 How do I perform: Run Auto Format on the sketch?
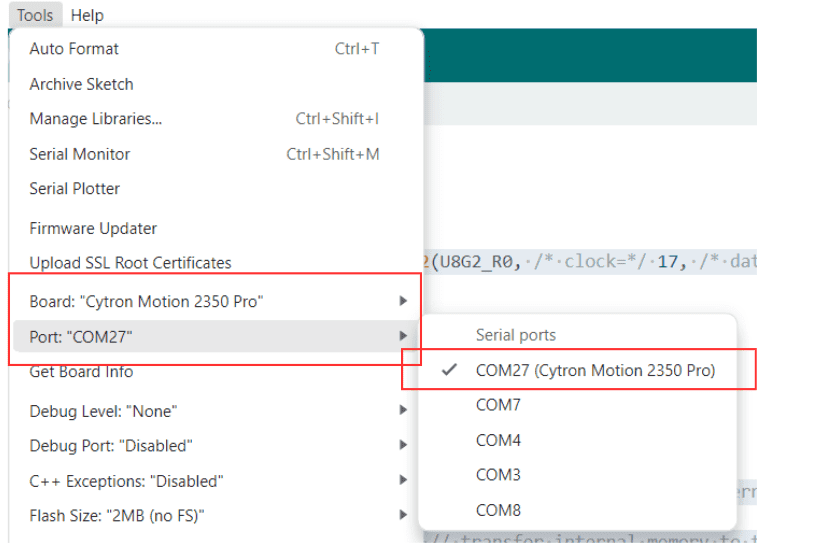click(74, 48)
